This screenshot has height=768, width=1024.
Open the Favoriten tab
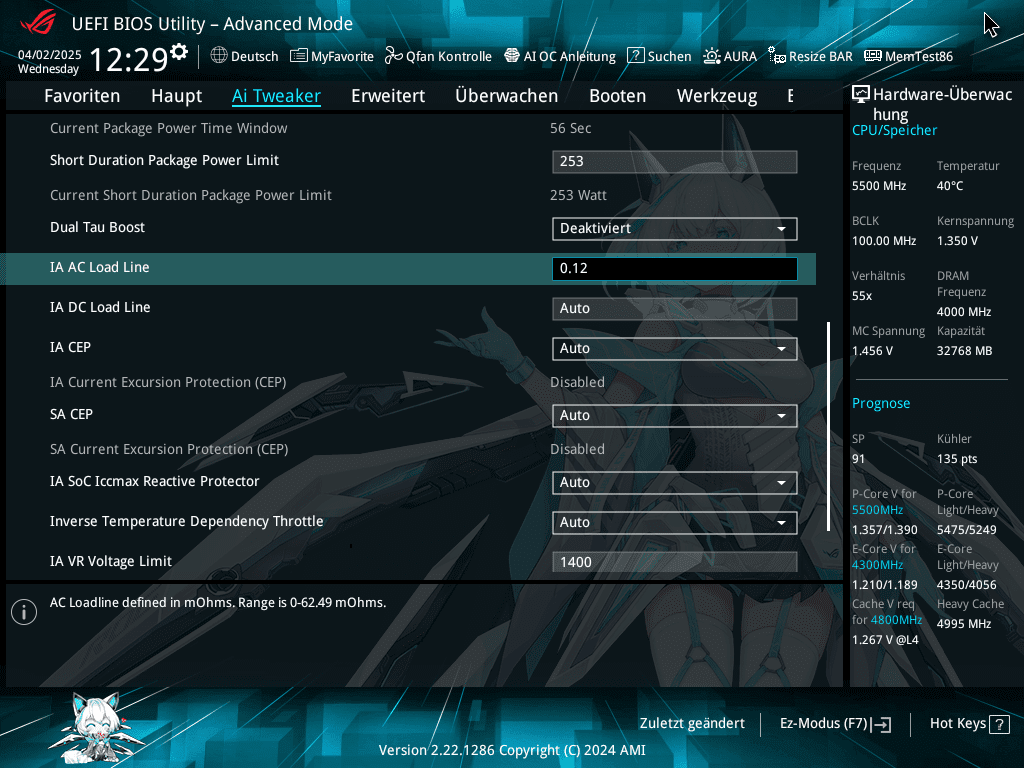point(82,96)
